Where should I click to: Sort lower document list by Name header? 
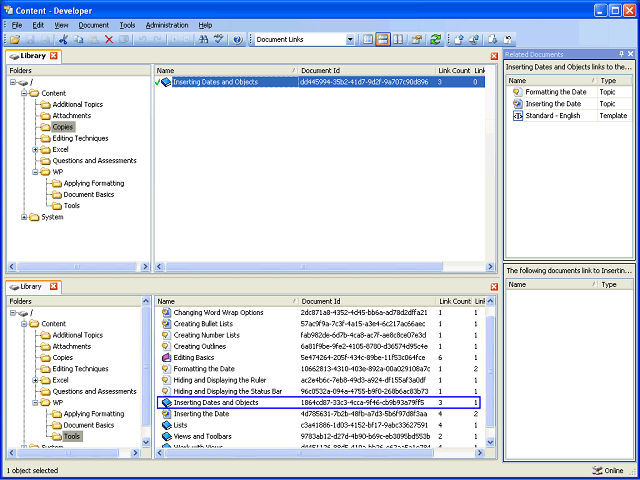tap(226, 302)
